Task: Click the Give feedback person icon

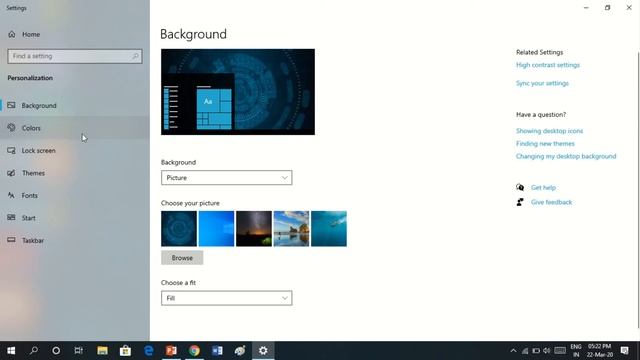Action: coord(520,202)
